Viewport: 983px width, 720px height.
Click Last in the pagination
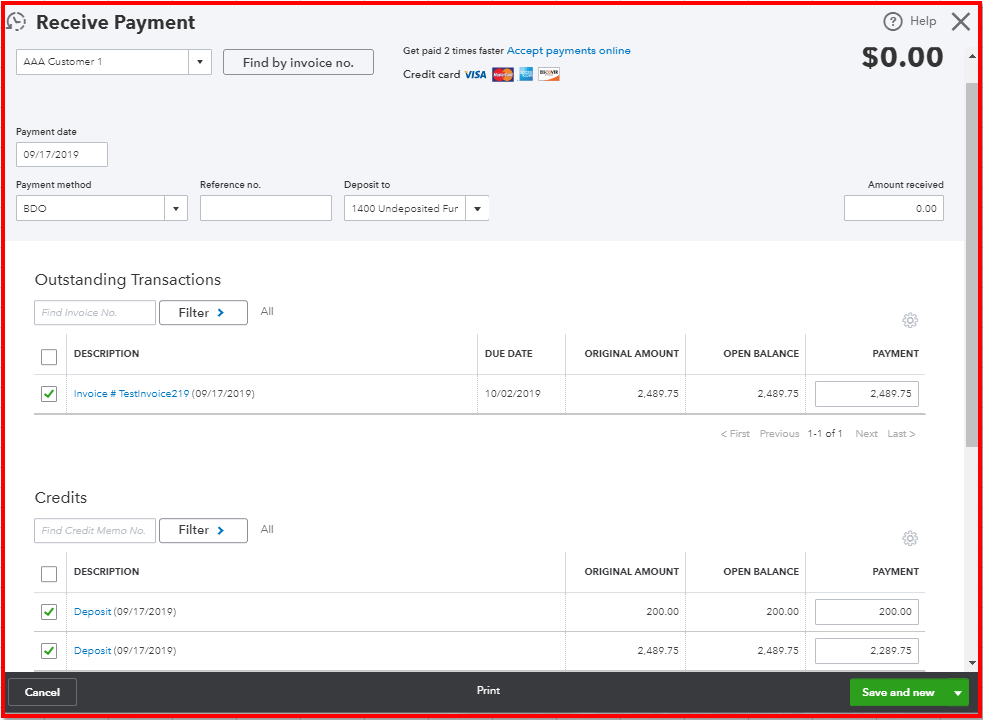902,433
